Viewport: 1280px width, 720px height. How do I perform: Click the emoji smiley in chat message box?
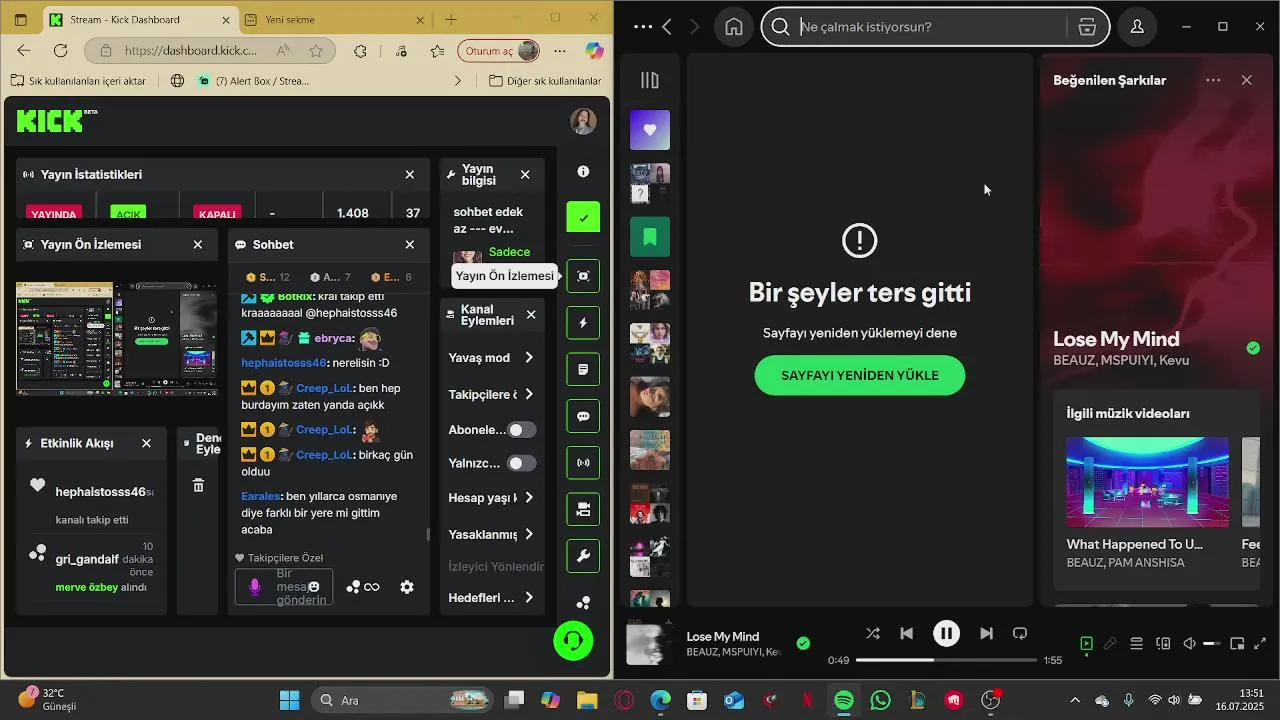(314, 587)
